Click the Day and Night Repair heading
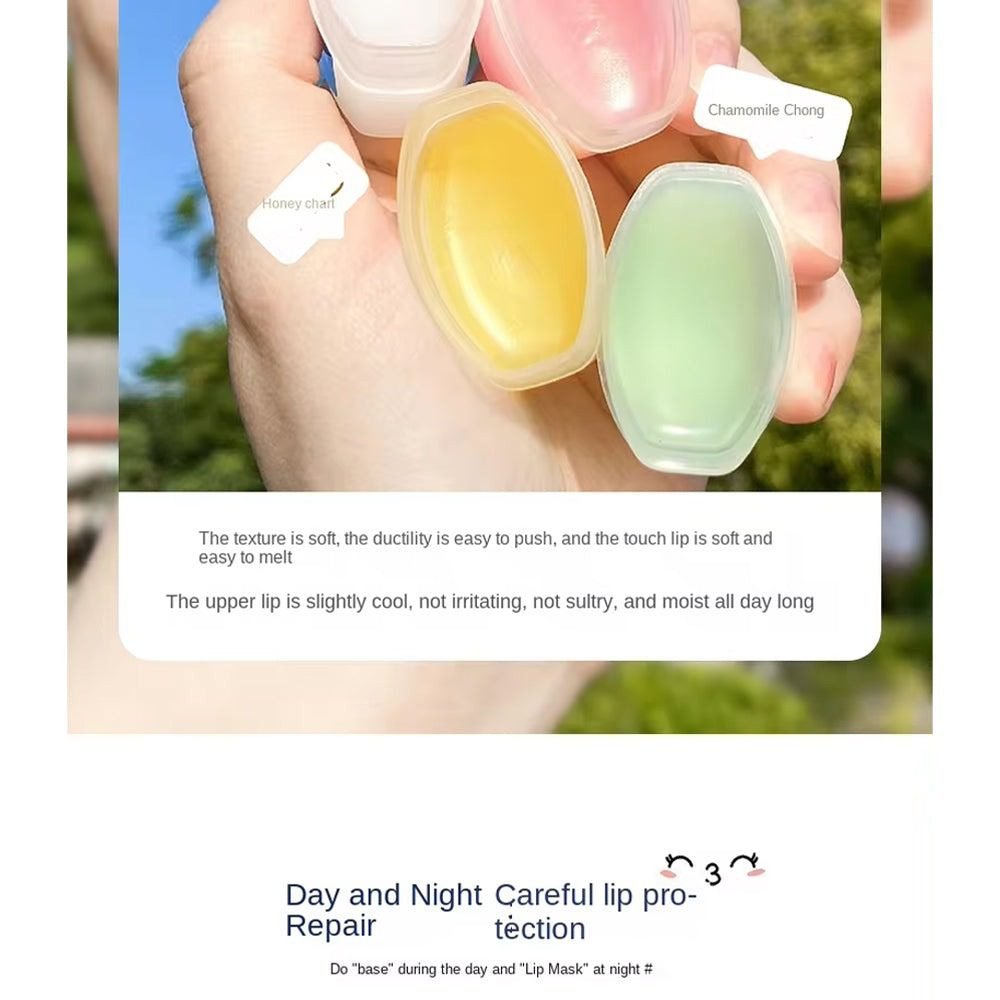The width and height of the screenshot is (1000, 1000). (x=383, y=910)
